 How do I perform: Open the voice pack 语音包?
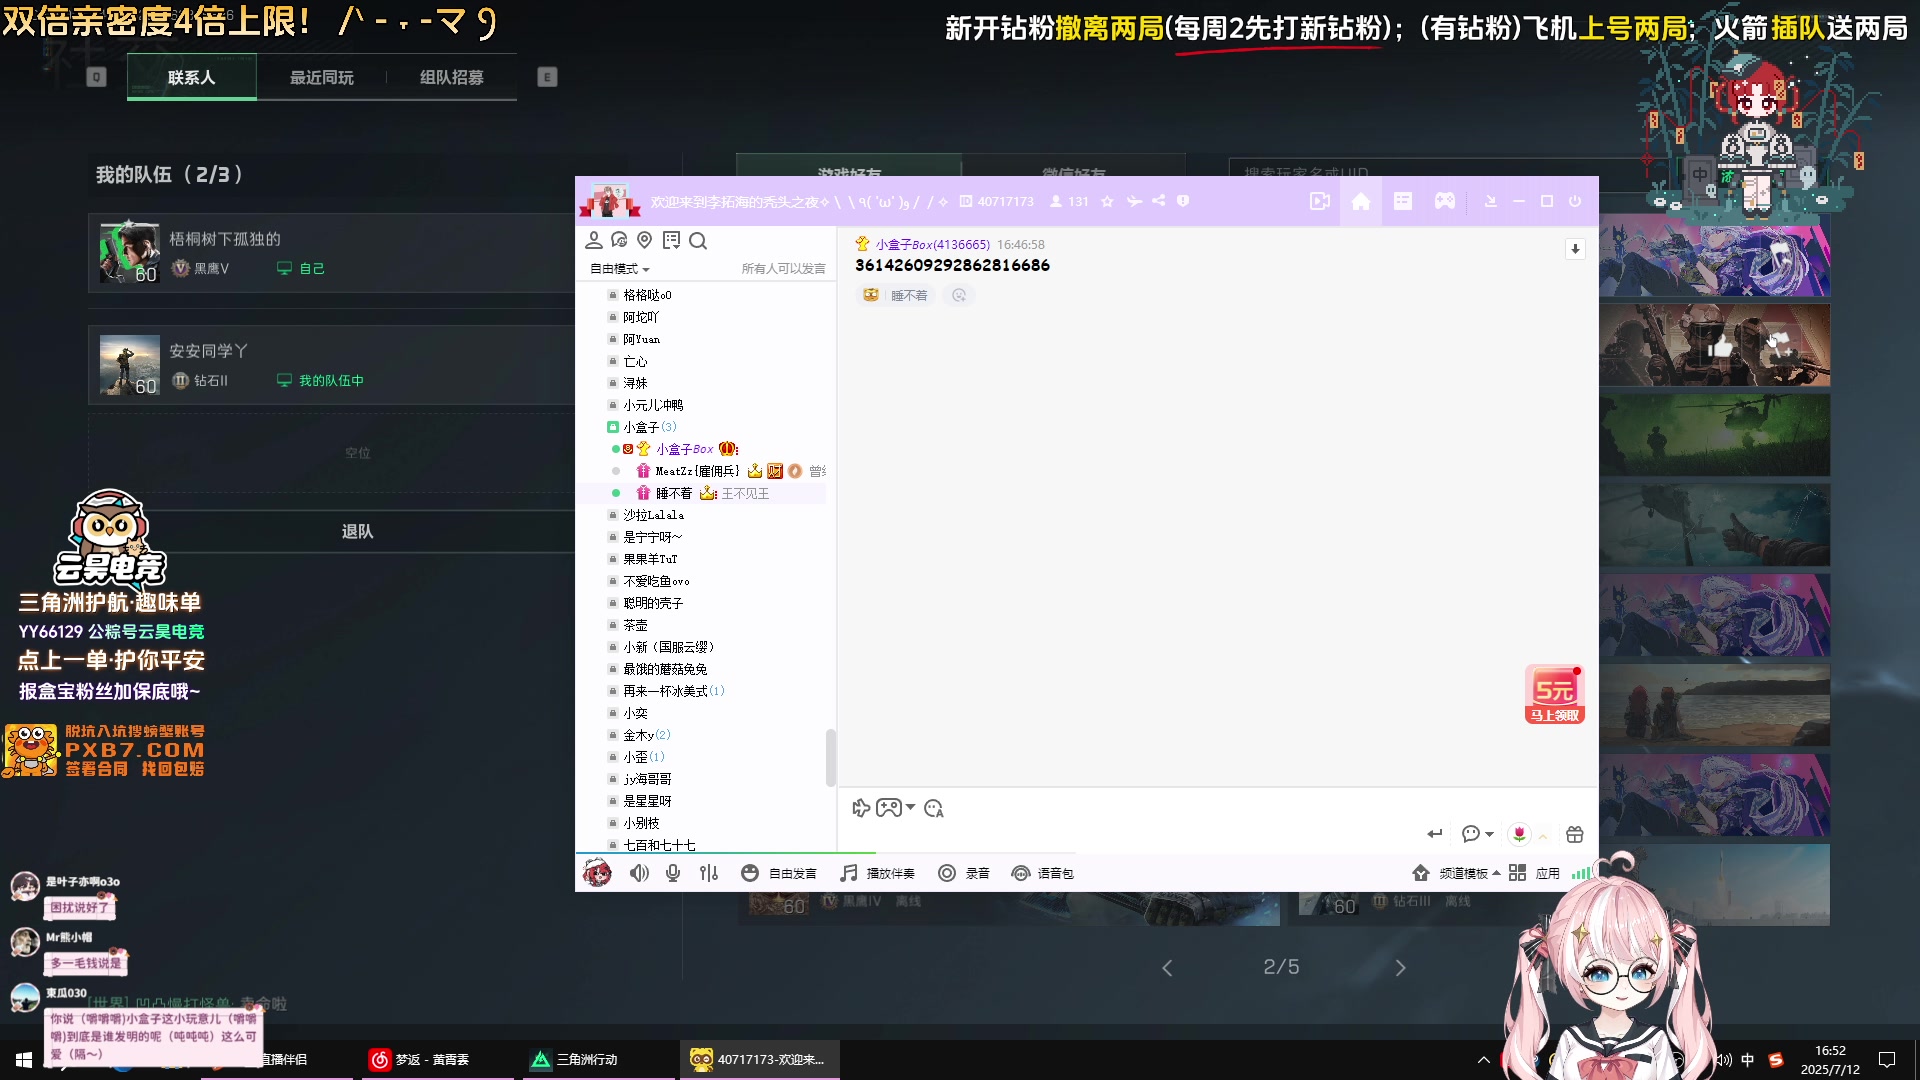pyautogui.click(x=1042, y=873)
